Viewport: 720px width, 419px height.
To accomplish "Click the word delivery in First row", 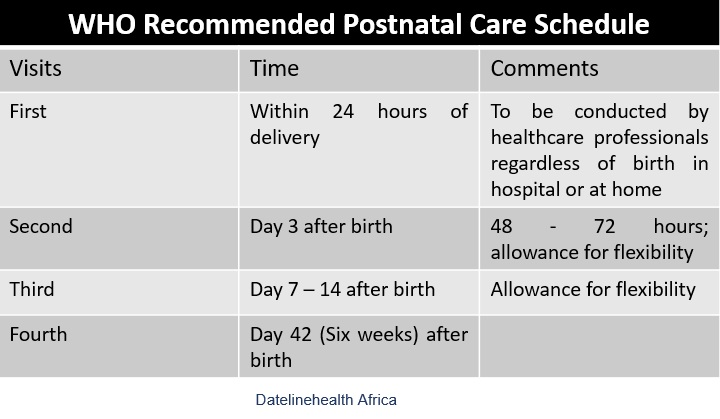I will point(285,138).
